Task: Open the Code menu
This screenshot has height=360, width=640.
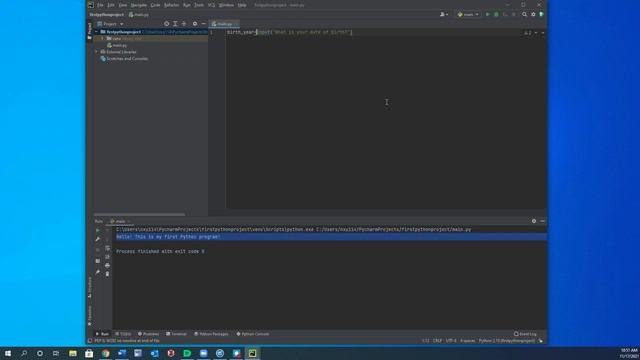Action: pyautogui.click(x=156, y=5)
